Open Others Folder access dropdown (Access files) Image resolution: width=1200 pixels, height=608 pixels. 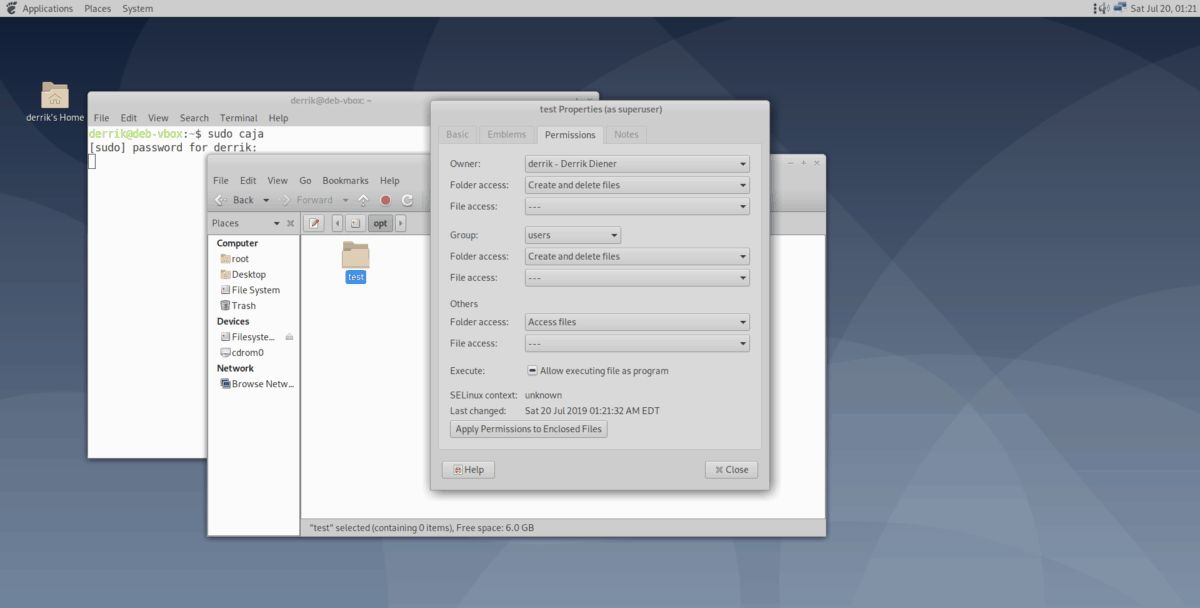point(637,322)
